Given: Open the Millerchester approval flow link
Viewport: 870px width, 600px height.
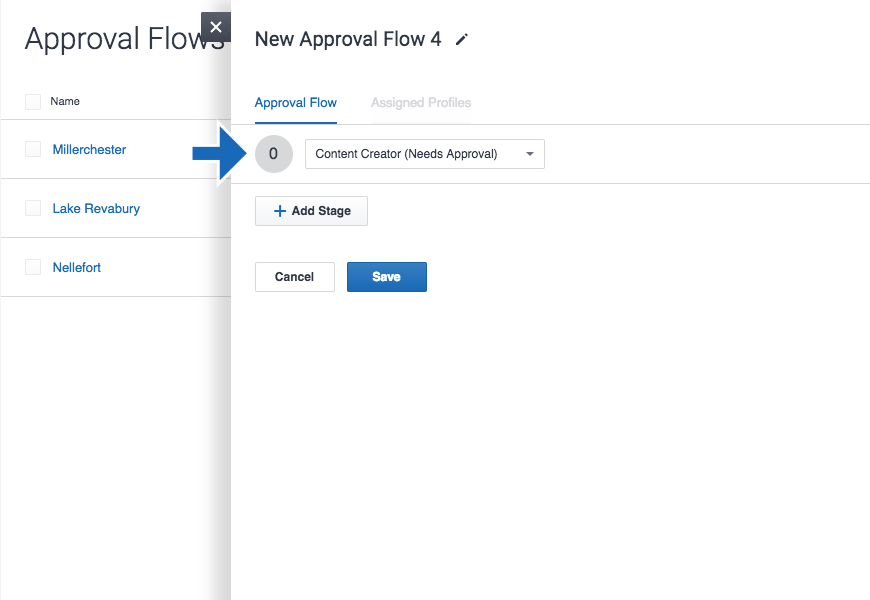Looking at the screenshot, I should coord(89,149).
